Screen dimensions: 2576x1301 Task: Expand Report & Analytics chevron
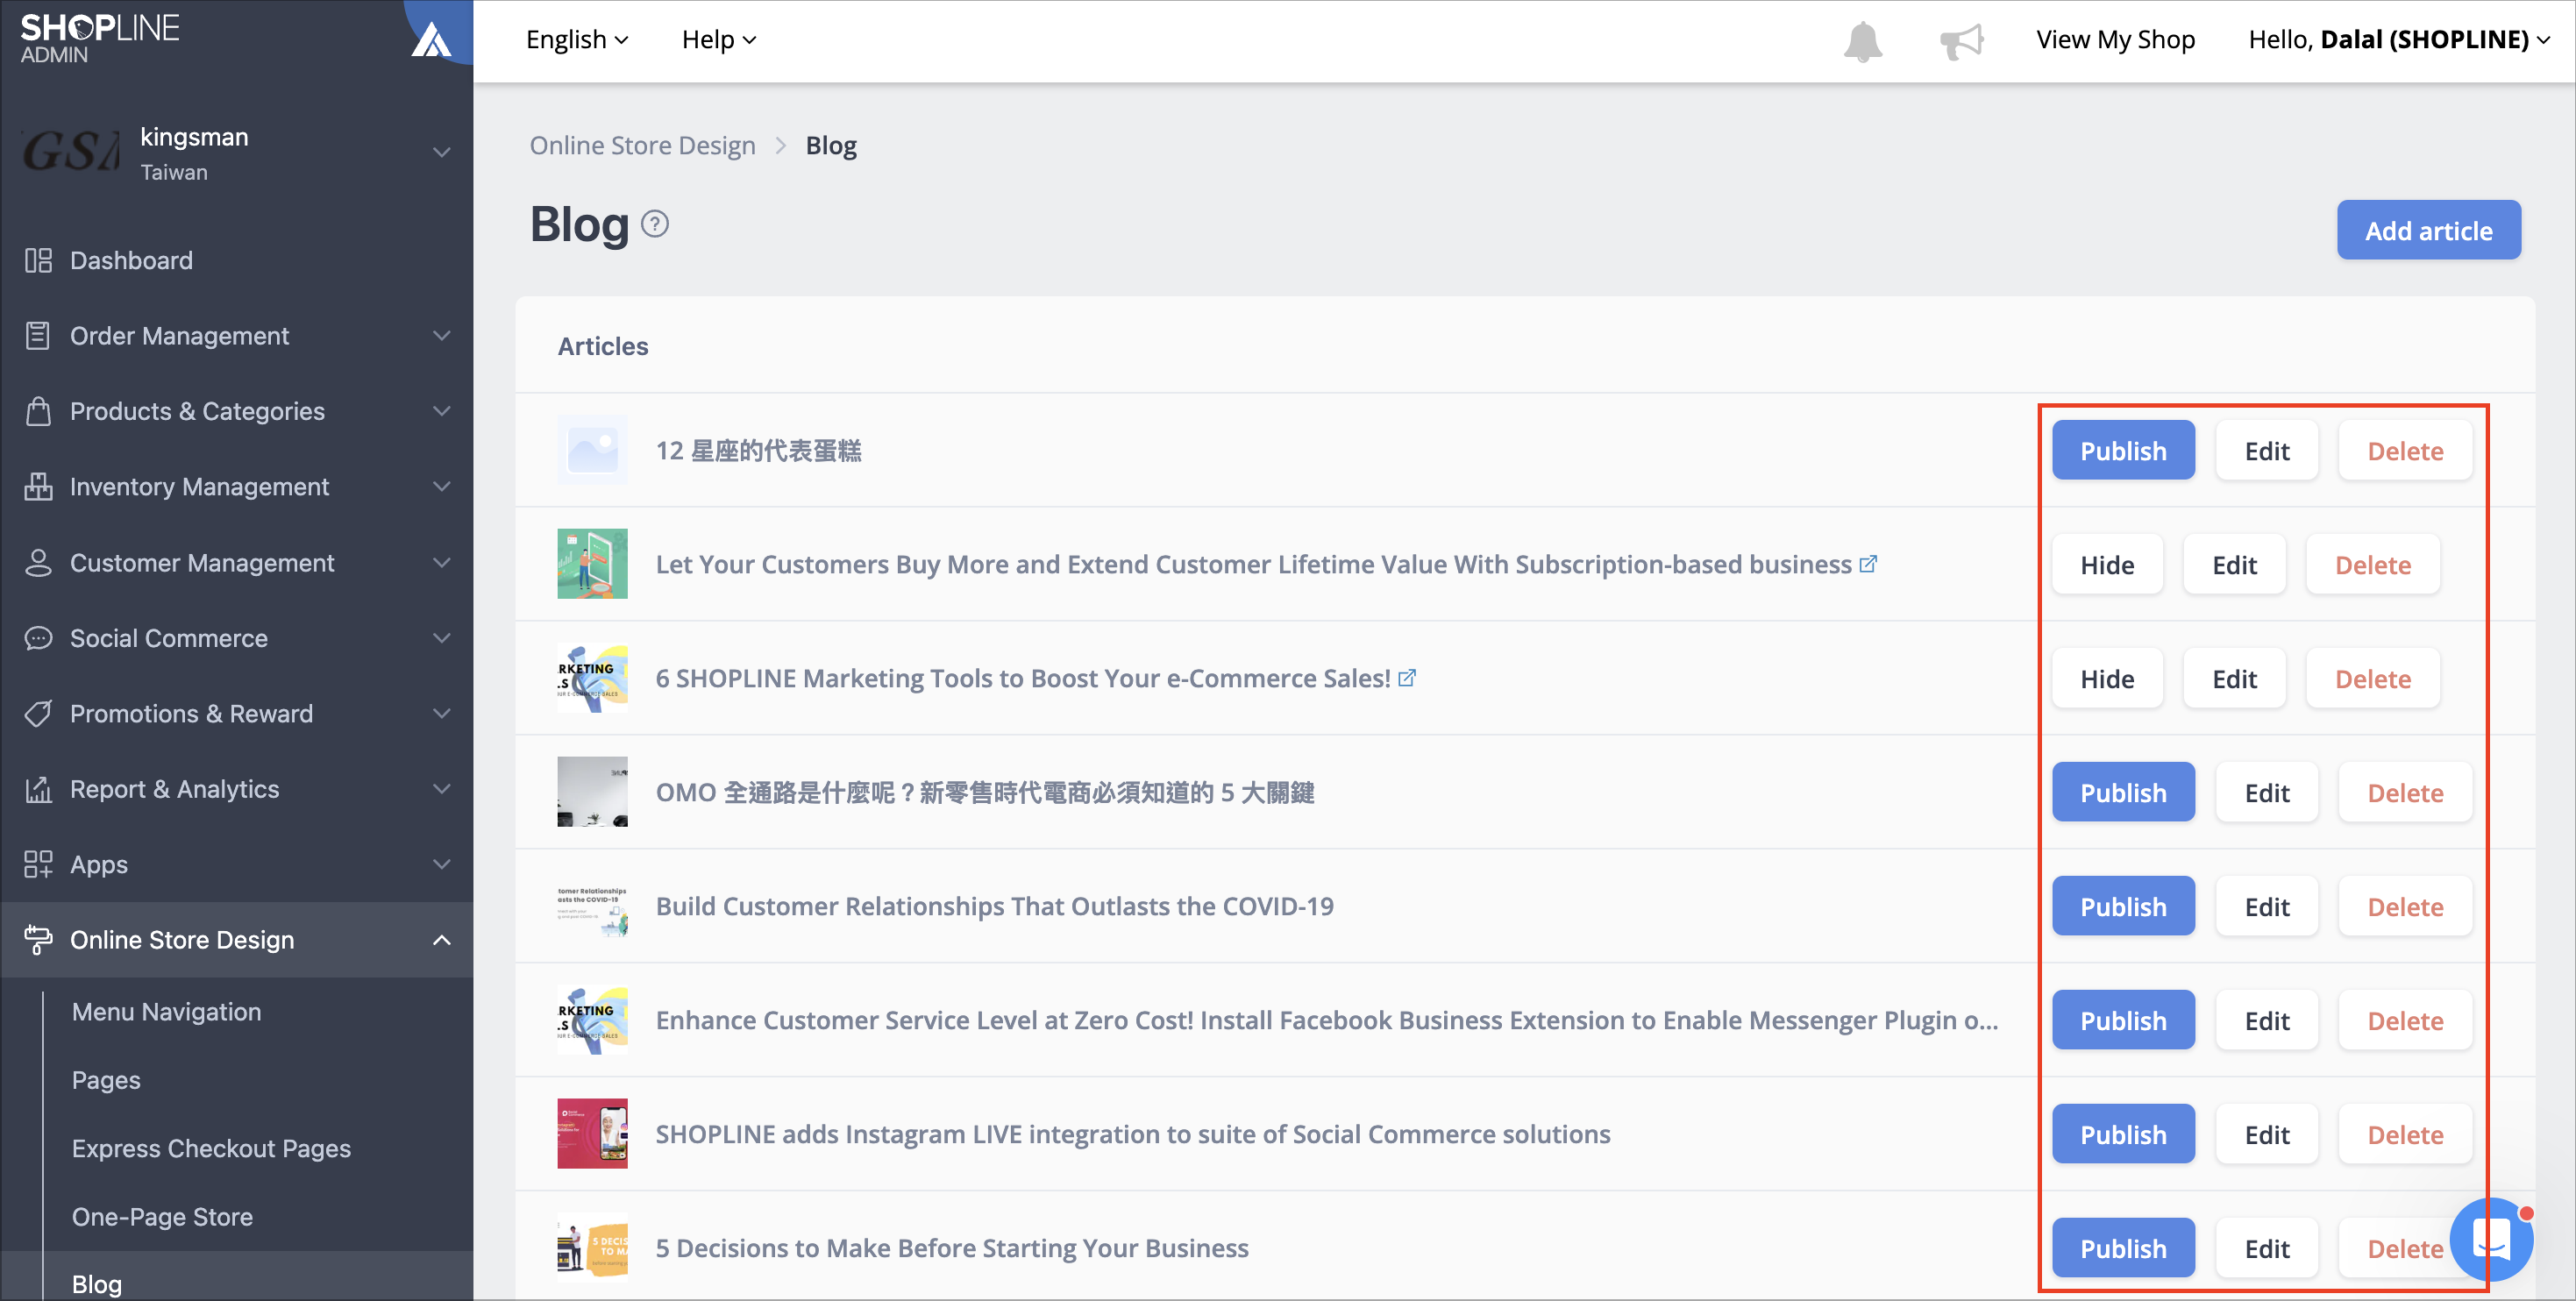441,789
